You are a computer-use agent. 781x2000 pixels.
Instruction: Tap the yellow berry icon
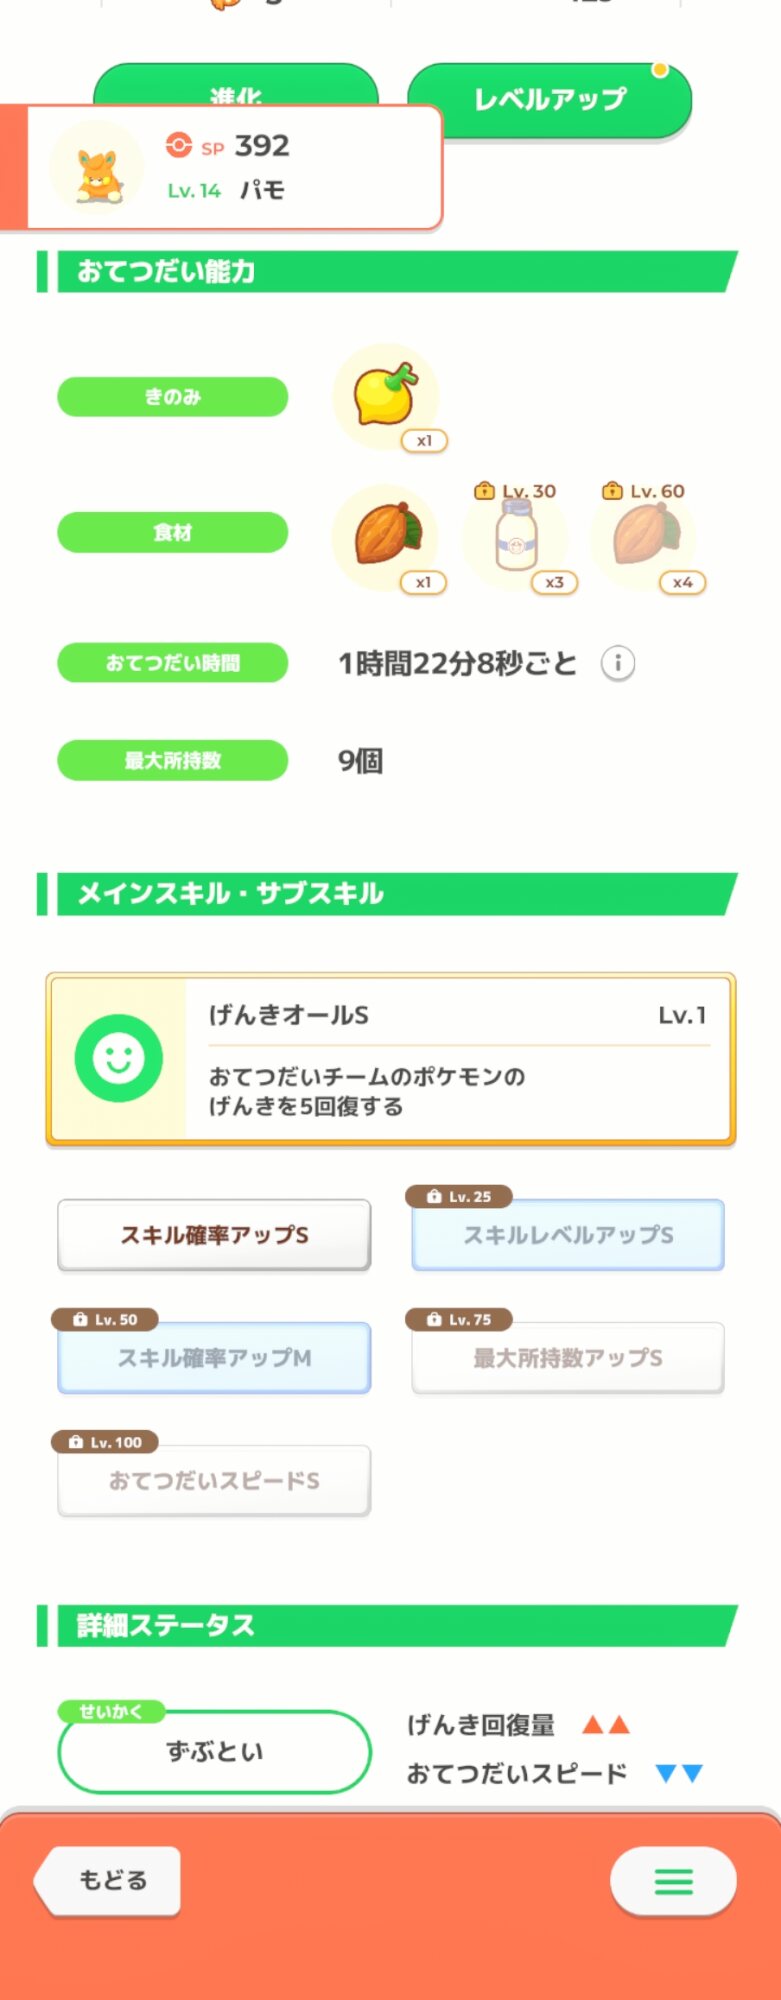[x=385, y=395]
